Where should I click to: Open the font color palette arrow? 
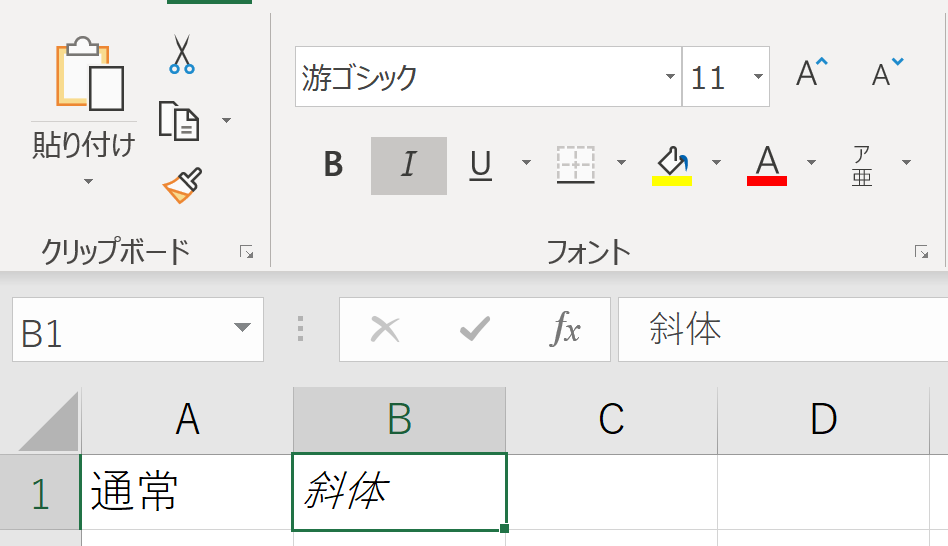pos(811,162)
